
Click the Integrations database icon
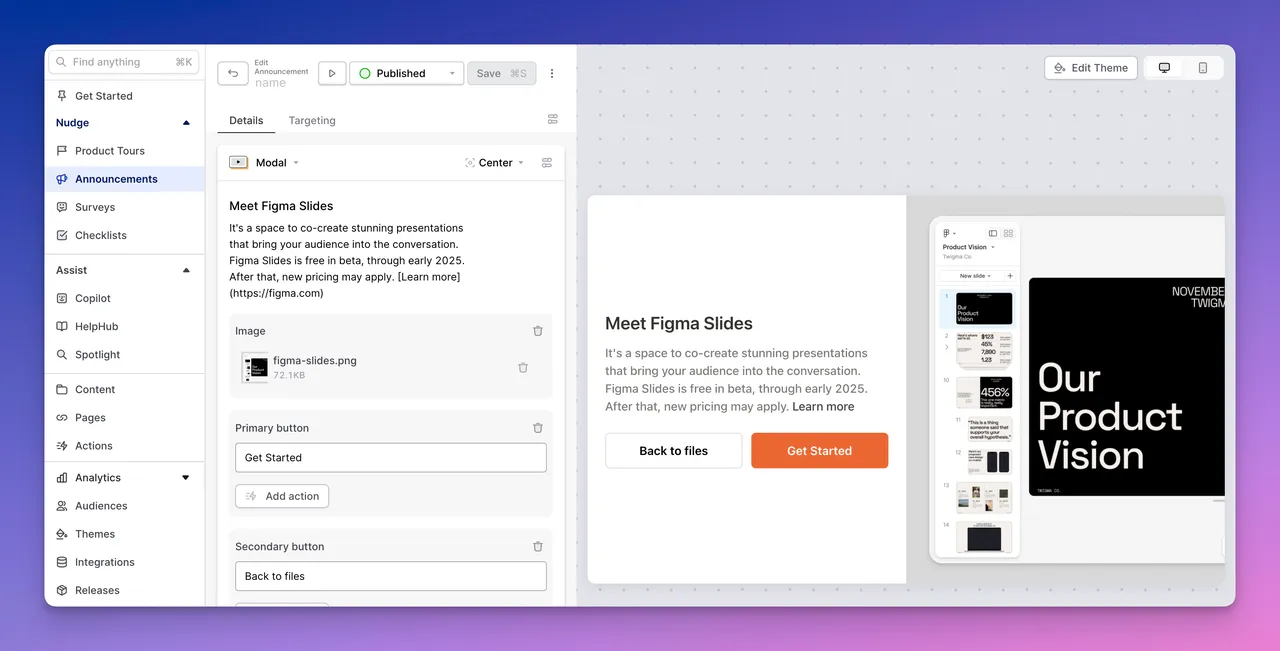62,562
